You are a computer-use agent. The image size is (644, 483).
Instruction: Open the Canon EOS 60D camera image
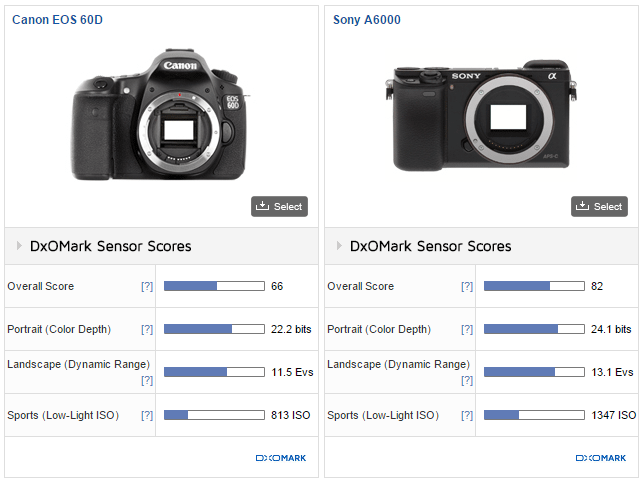point(160,117)
